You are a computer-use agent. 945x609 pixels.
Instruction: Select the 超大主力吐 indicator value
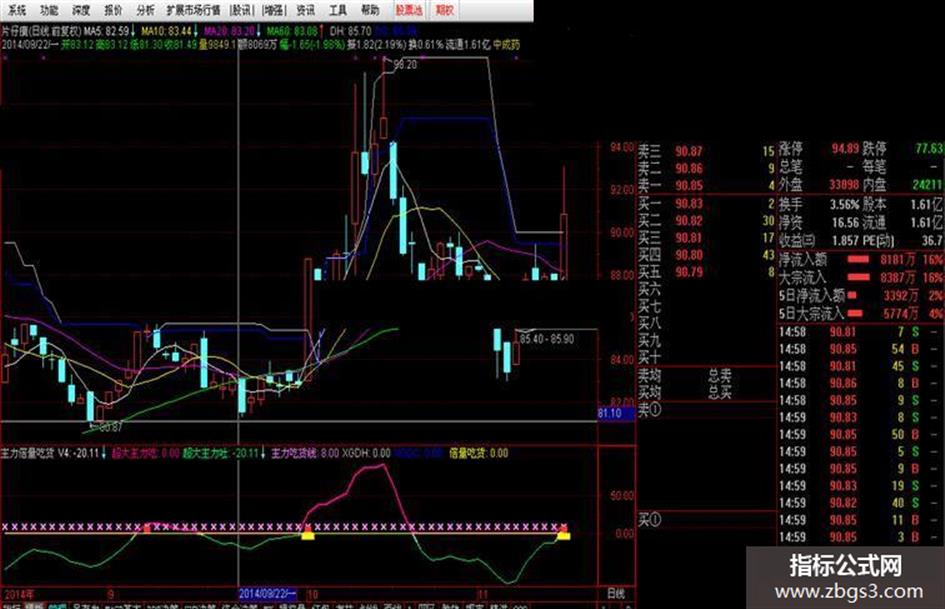pyautogui.click(x=223, y=453)
